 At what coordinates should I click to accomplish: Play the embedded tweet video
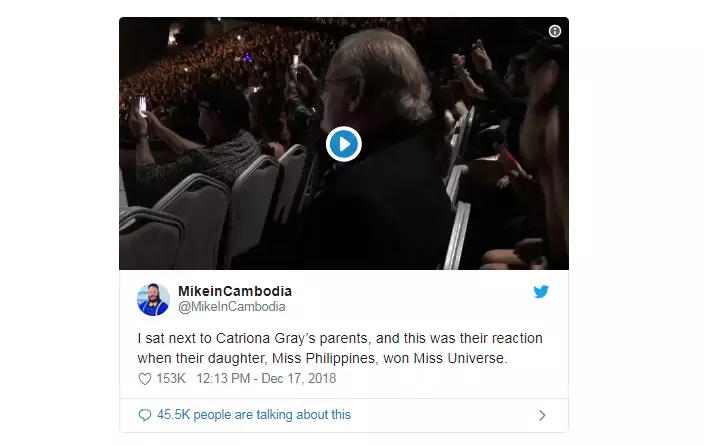coord(343,144)
